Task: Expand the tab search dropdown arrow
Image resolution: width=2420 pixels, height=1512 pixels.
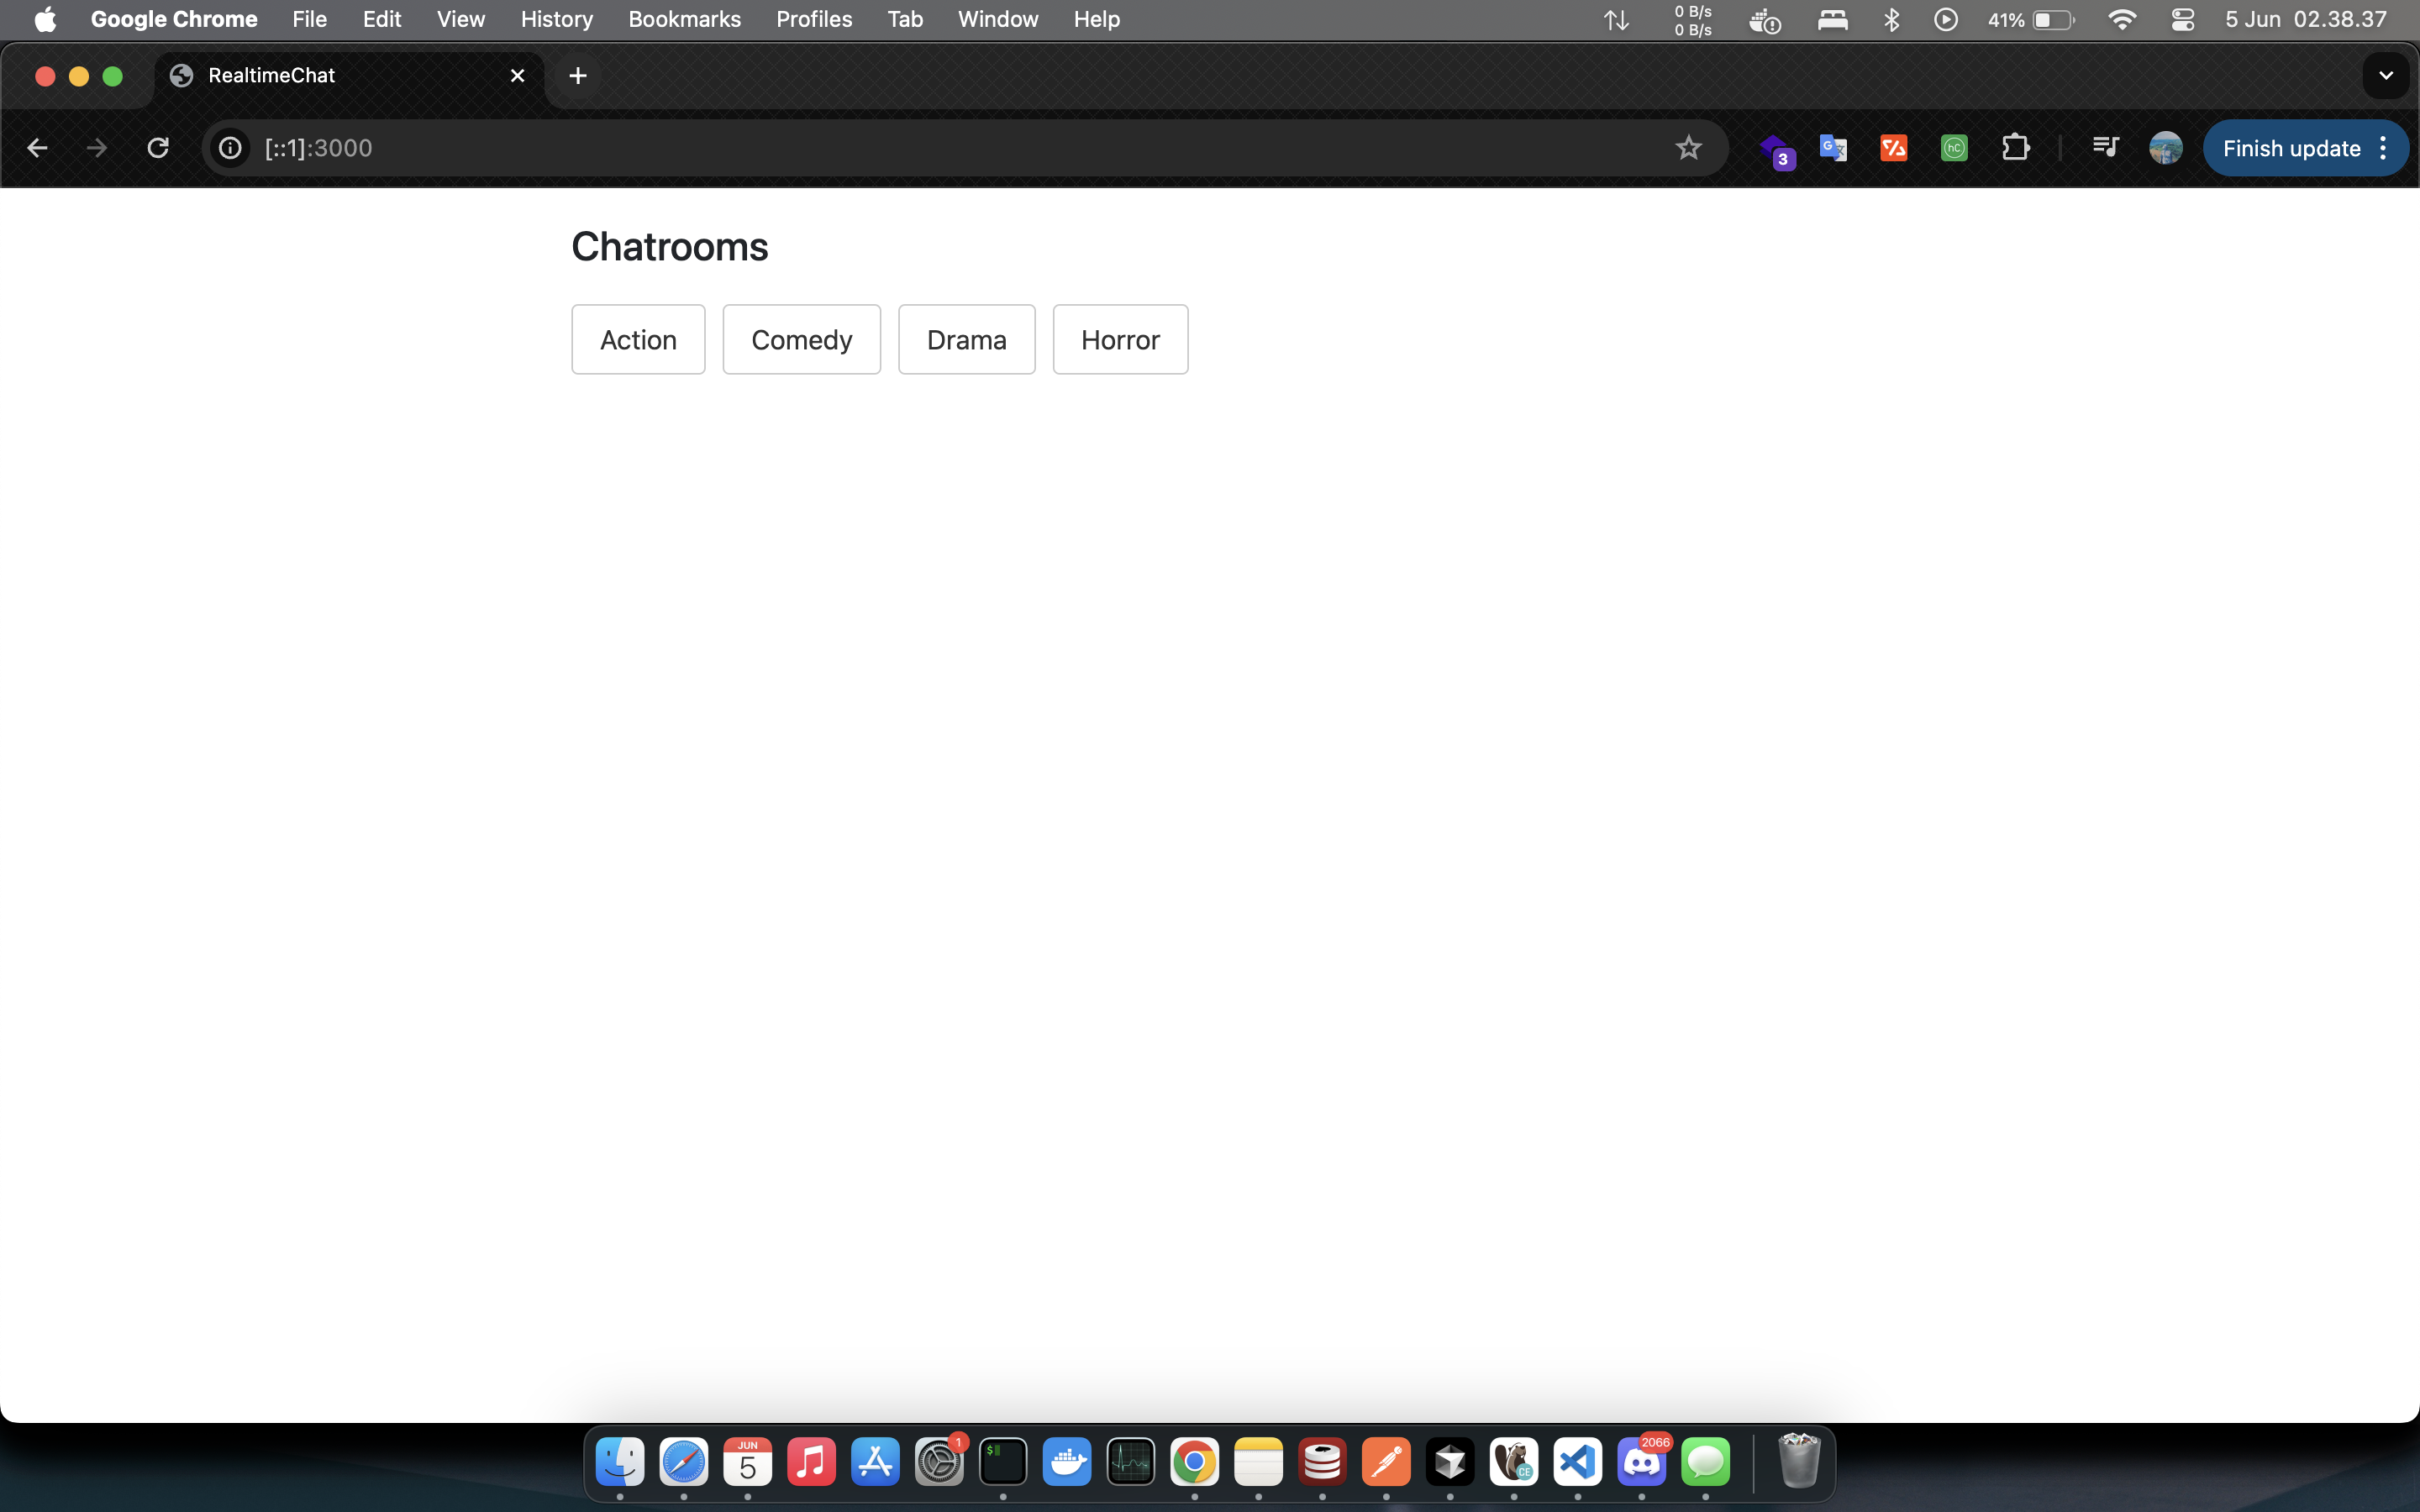Action: point(2385,76)
